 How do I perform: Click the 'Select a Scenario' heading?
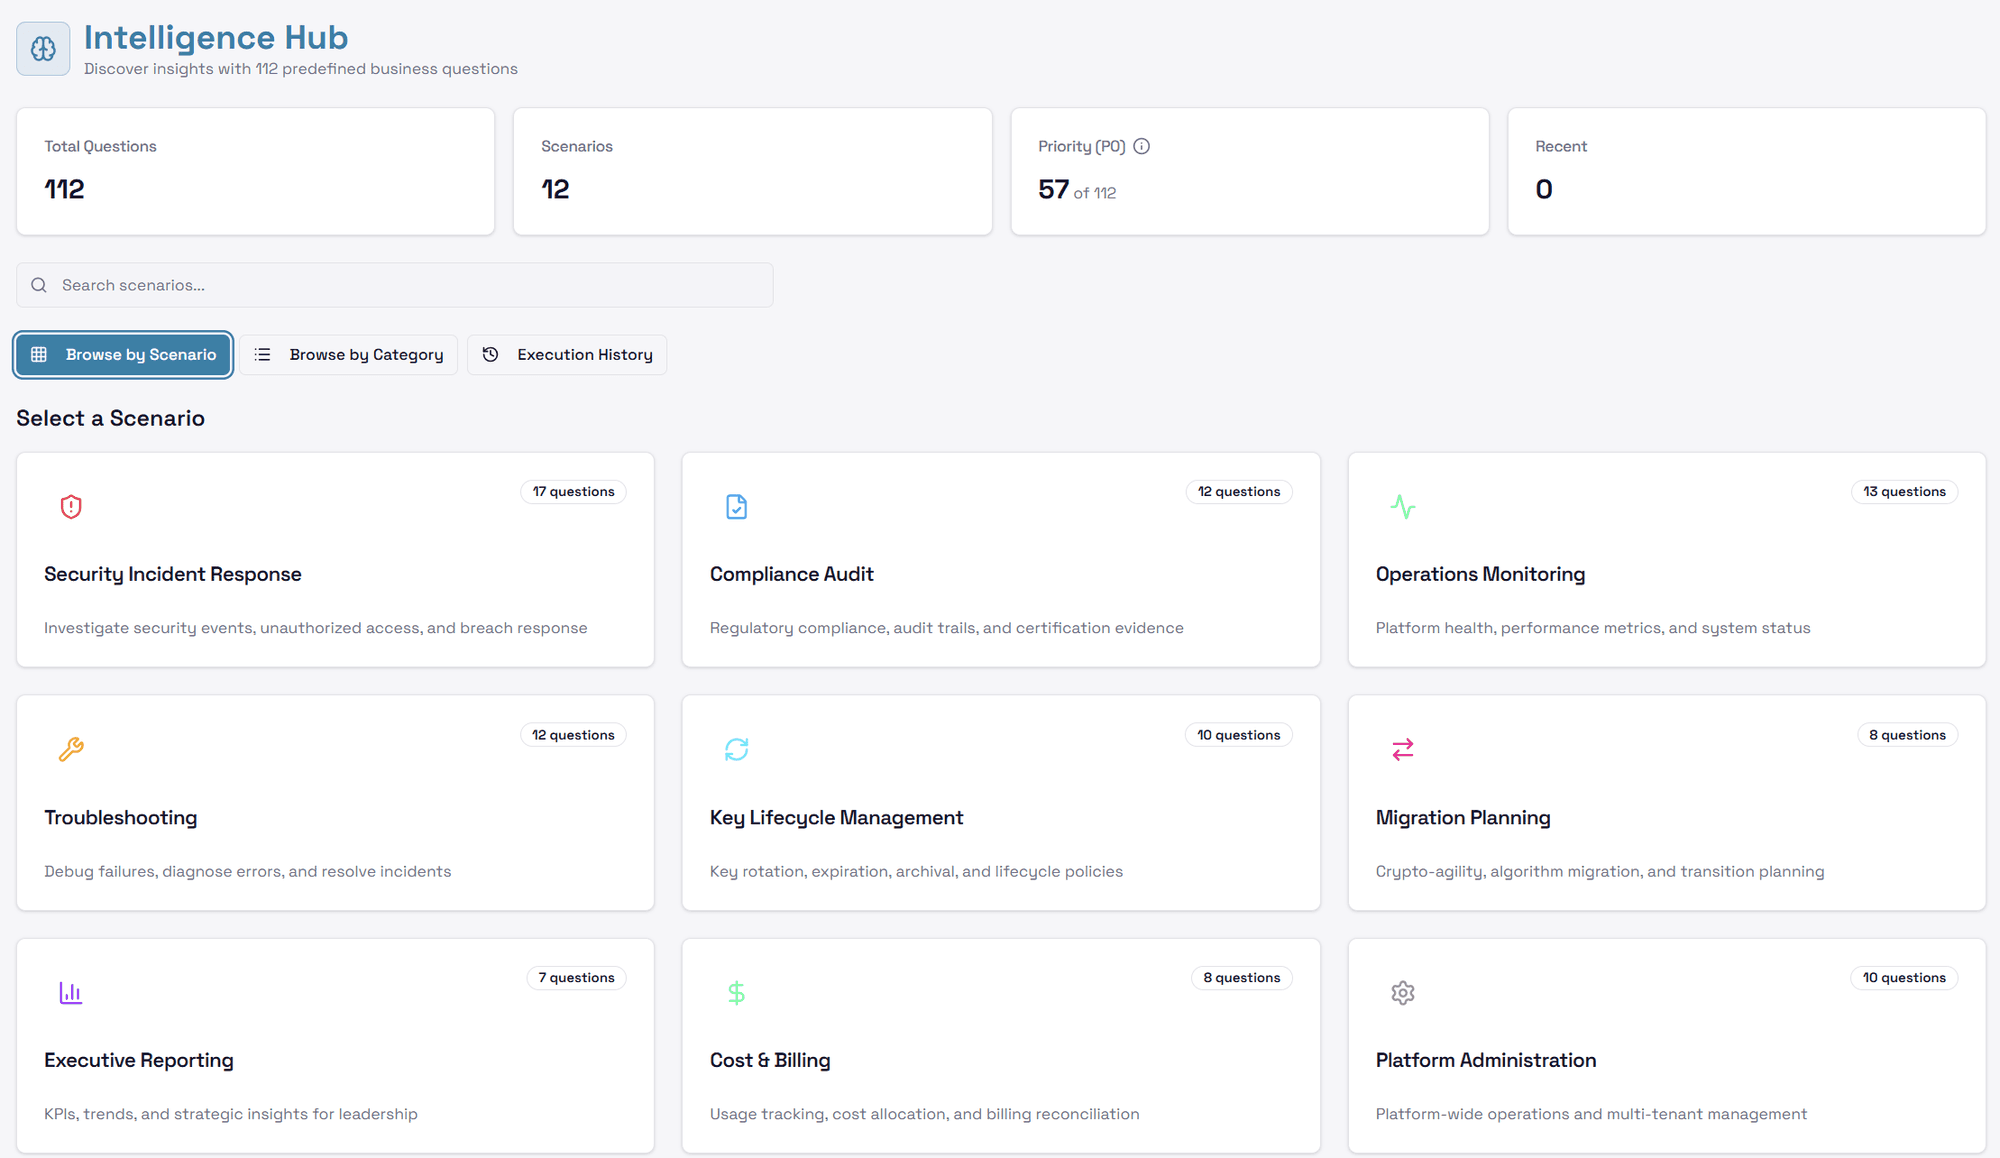pos(111,418)
